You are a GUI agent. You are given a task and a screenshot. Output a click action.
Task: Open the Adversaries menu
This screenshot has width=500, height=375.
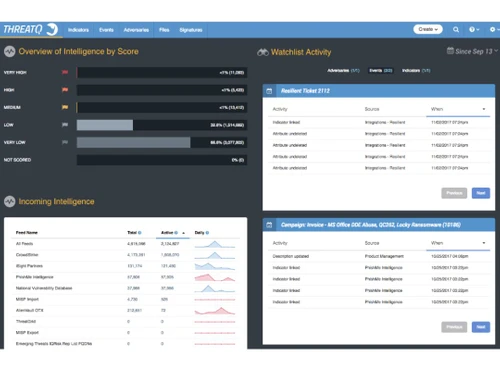(136, 30)
